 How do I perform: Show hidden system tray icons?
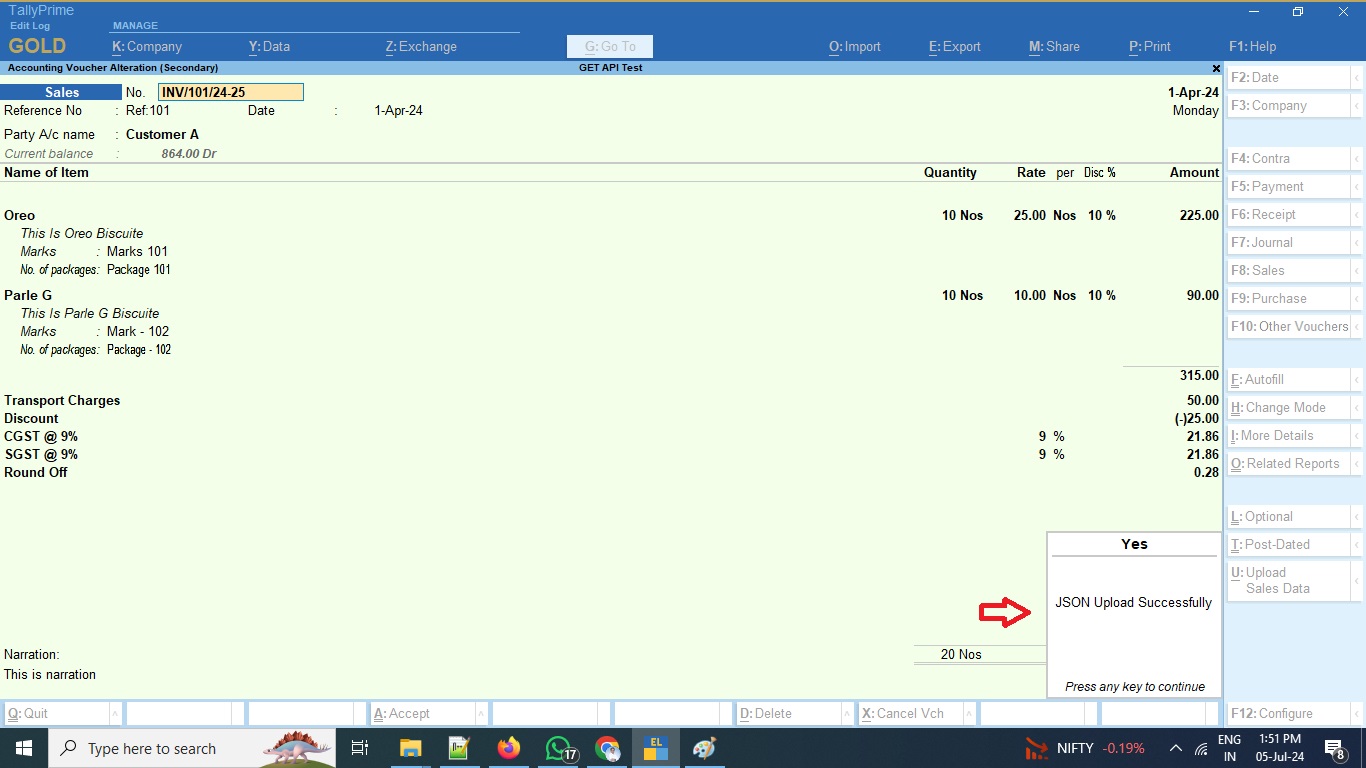tap(1175, 748)
